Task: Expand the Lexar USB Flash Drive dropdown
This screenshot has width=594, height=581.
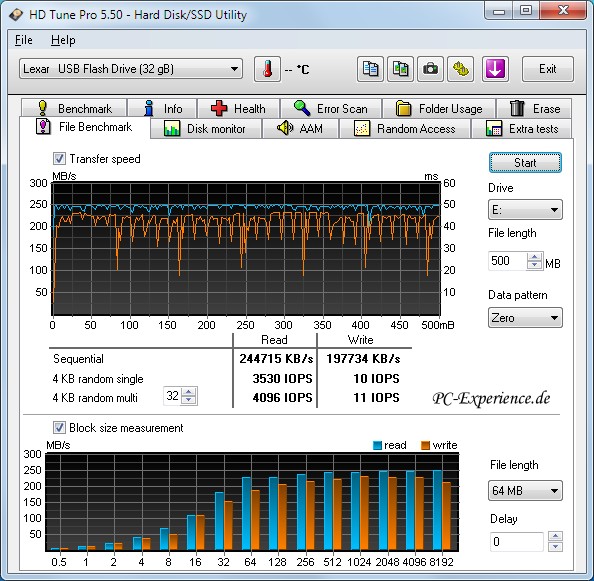Action: point(131,69)
